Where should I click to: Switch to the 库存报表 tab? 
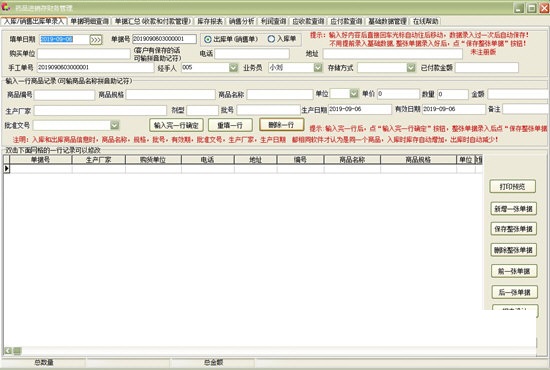click(210, 21)
